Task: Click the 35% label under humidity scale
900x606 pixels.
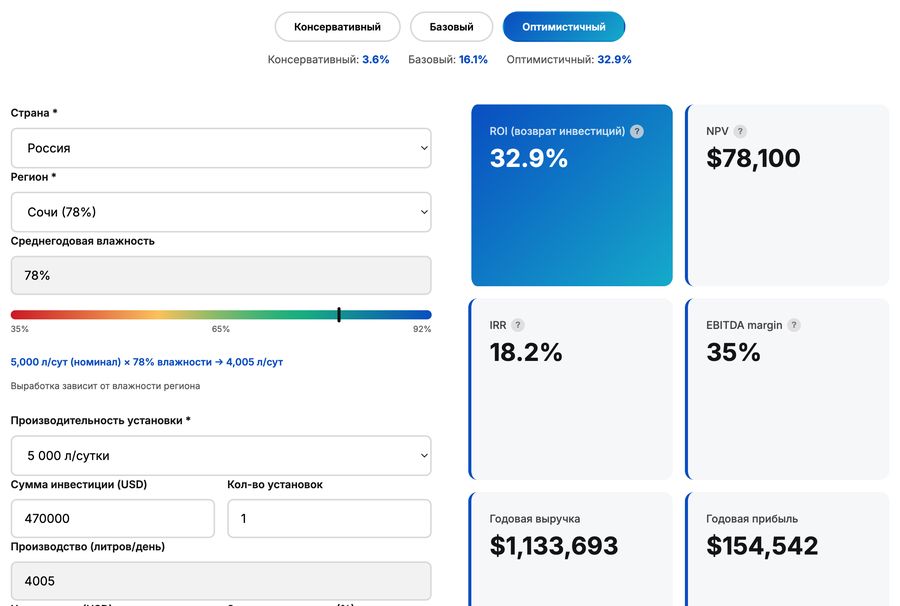Action: 20,329
